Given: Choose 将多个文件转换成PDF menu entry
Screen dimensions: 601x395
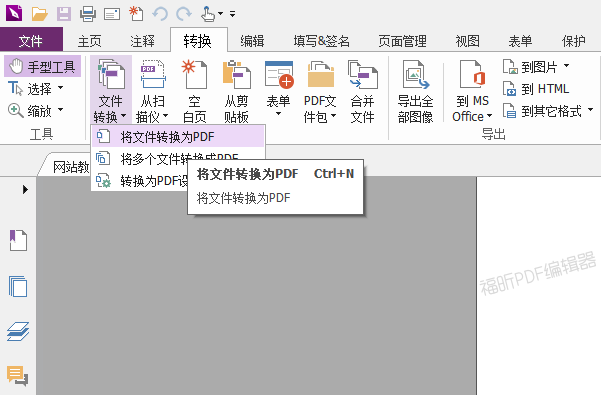Looking at the screenshot, I should click(178, 158).
